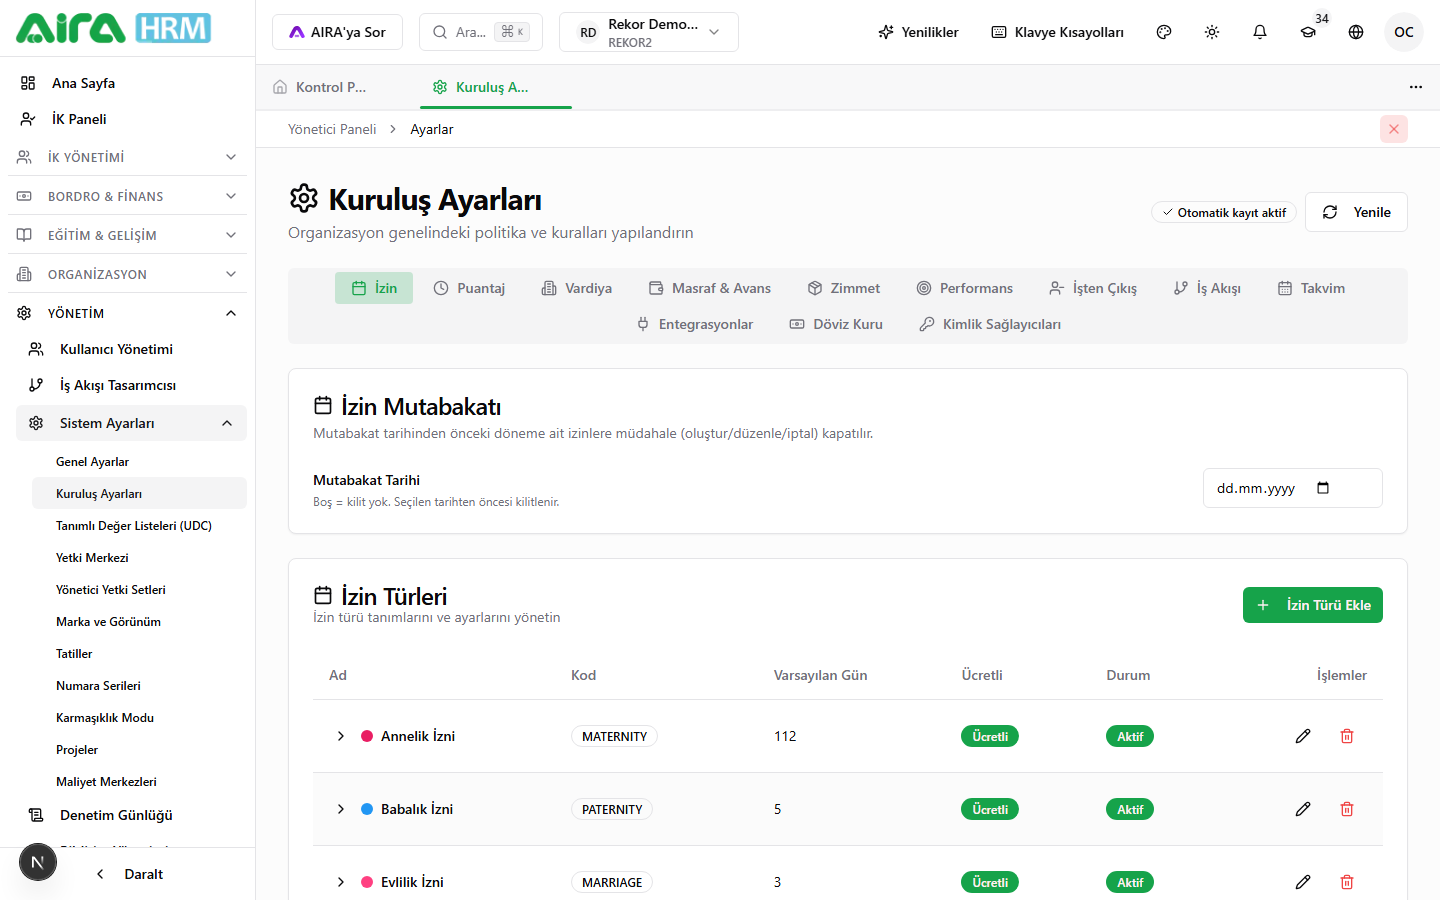The height and width of the screenshot is (900, 1440).
Task: Open the graduation cap icon with badge 34
Action: coord(1308,32)
